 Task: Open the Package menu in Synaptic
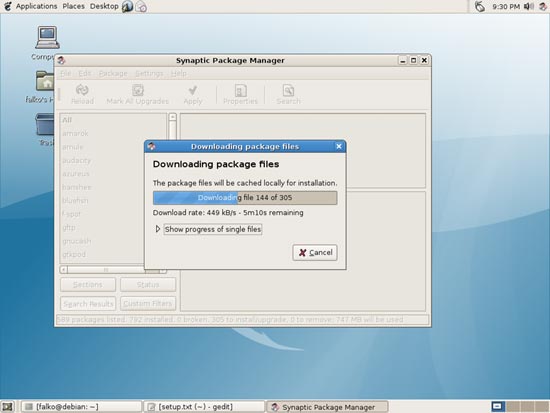click(113, 73)
